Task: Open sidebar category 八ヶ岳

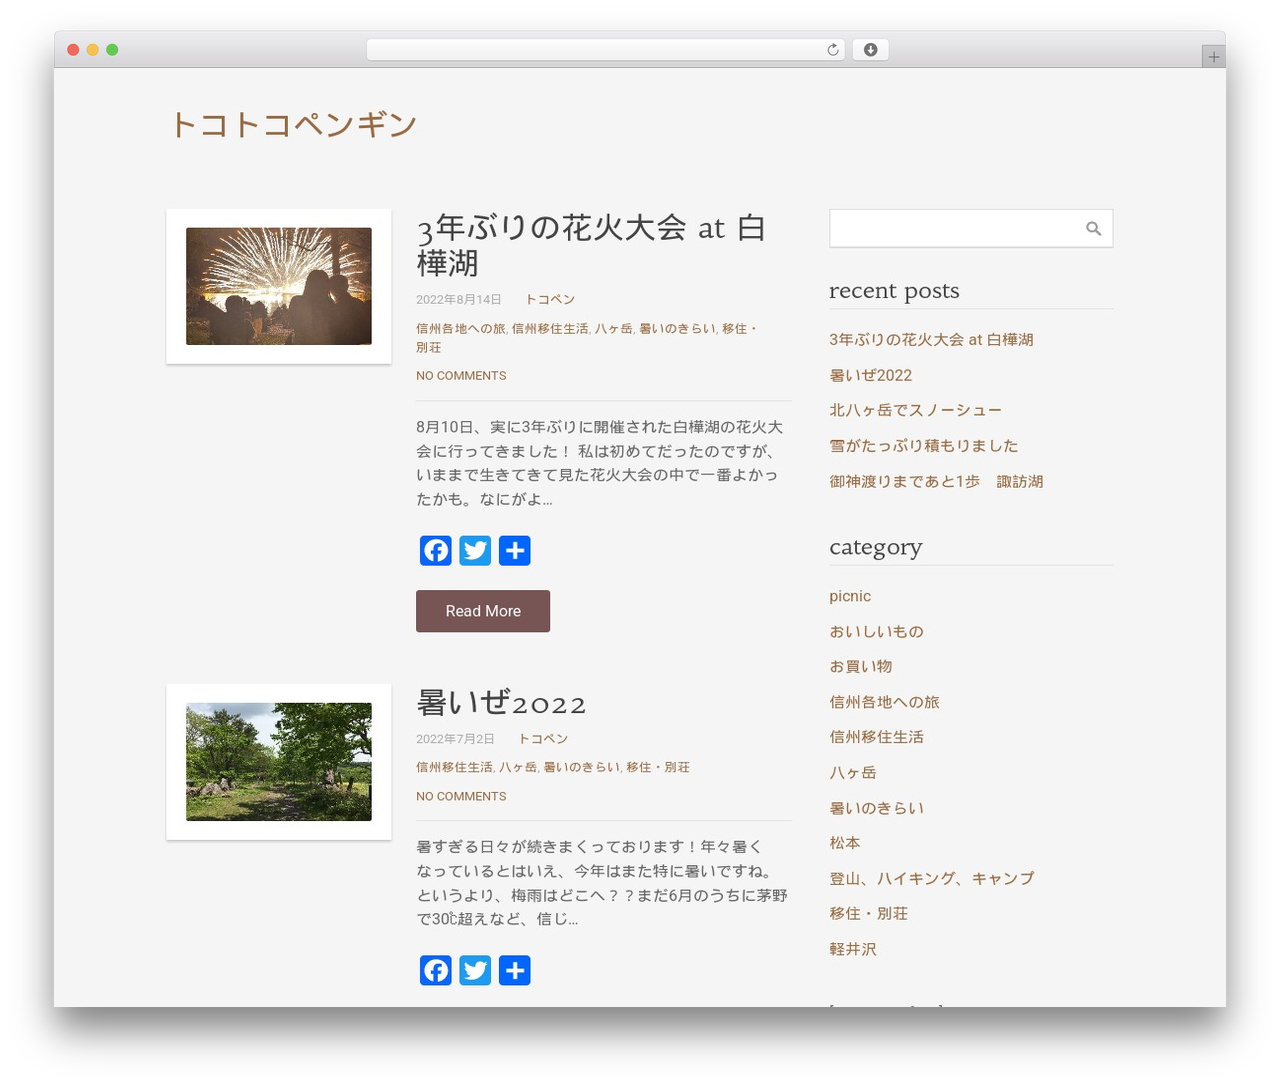Action: [x=852, y=772]
